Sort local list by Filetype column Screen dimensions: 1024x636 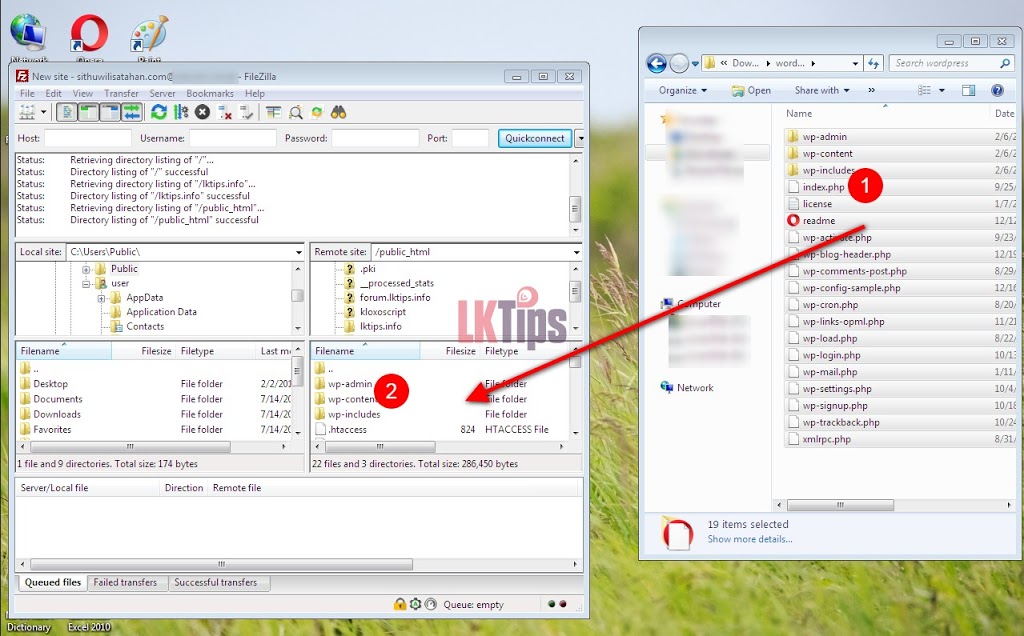(x=197, y=351)
